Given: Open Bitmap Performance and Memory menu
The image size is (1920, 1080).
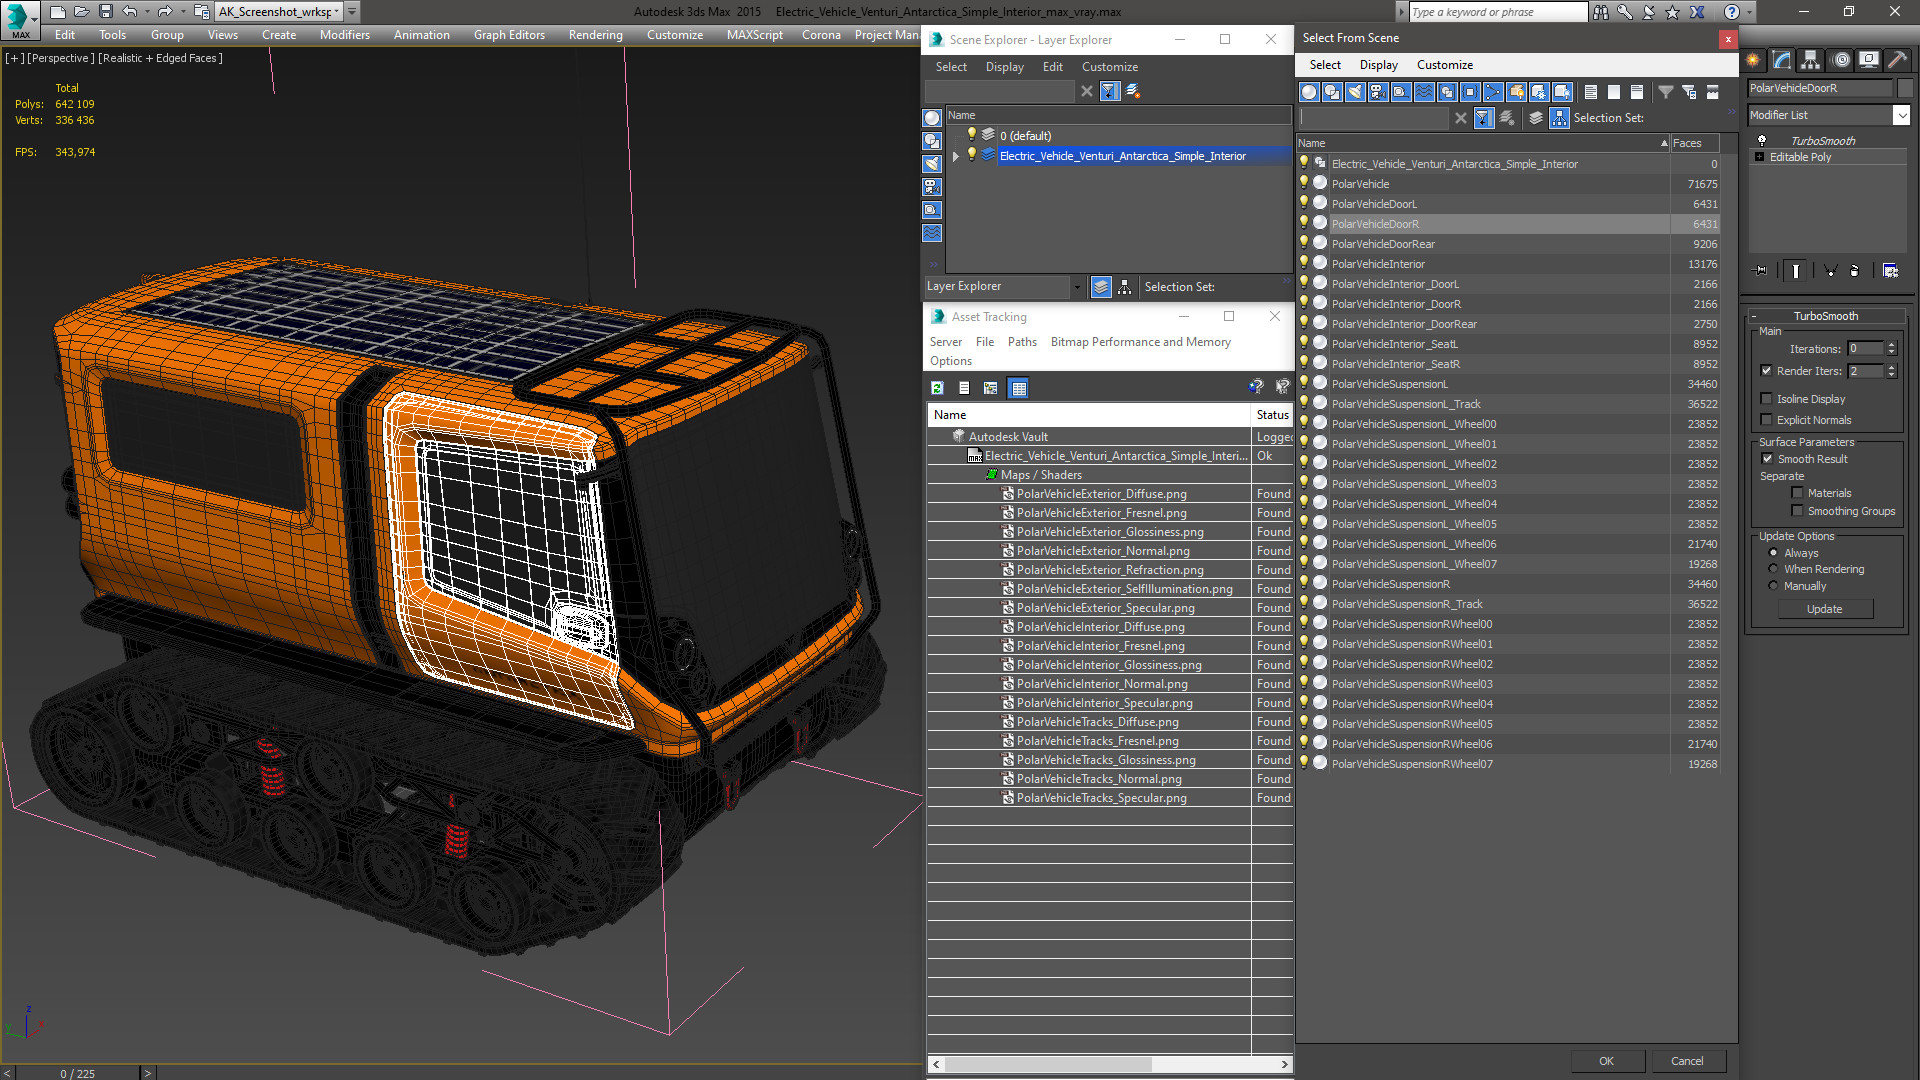Looking at the screenshot, I should (1140, 342).
